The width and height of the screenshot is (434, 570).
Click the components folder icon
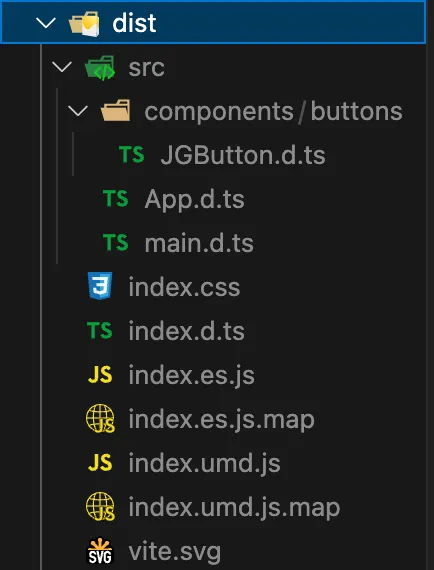116,111
